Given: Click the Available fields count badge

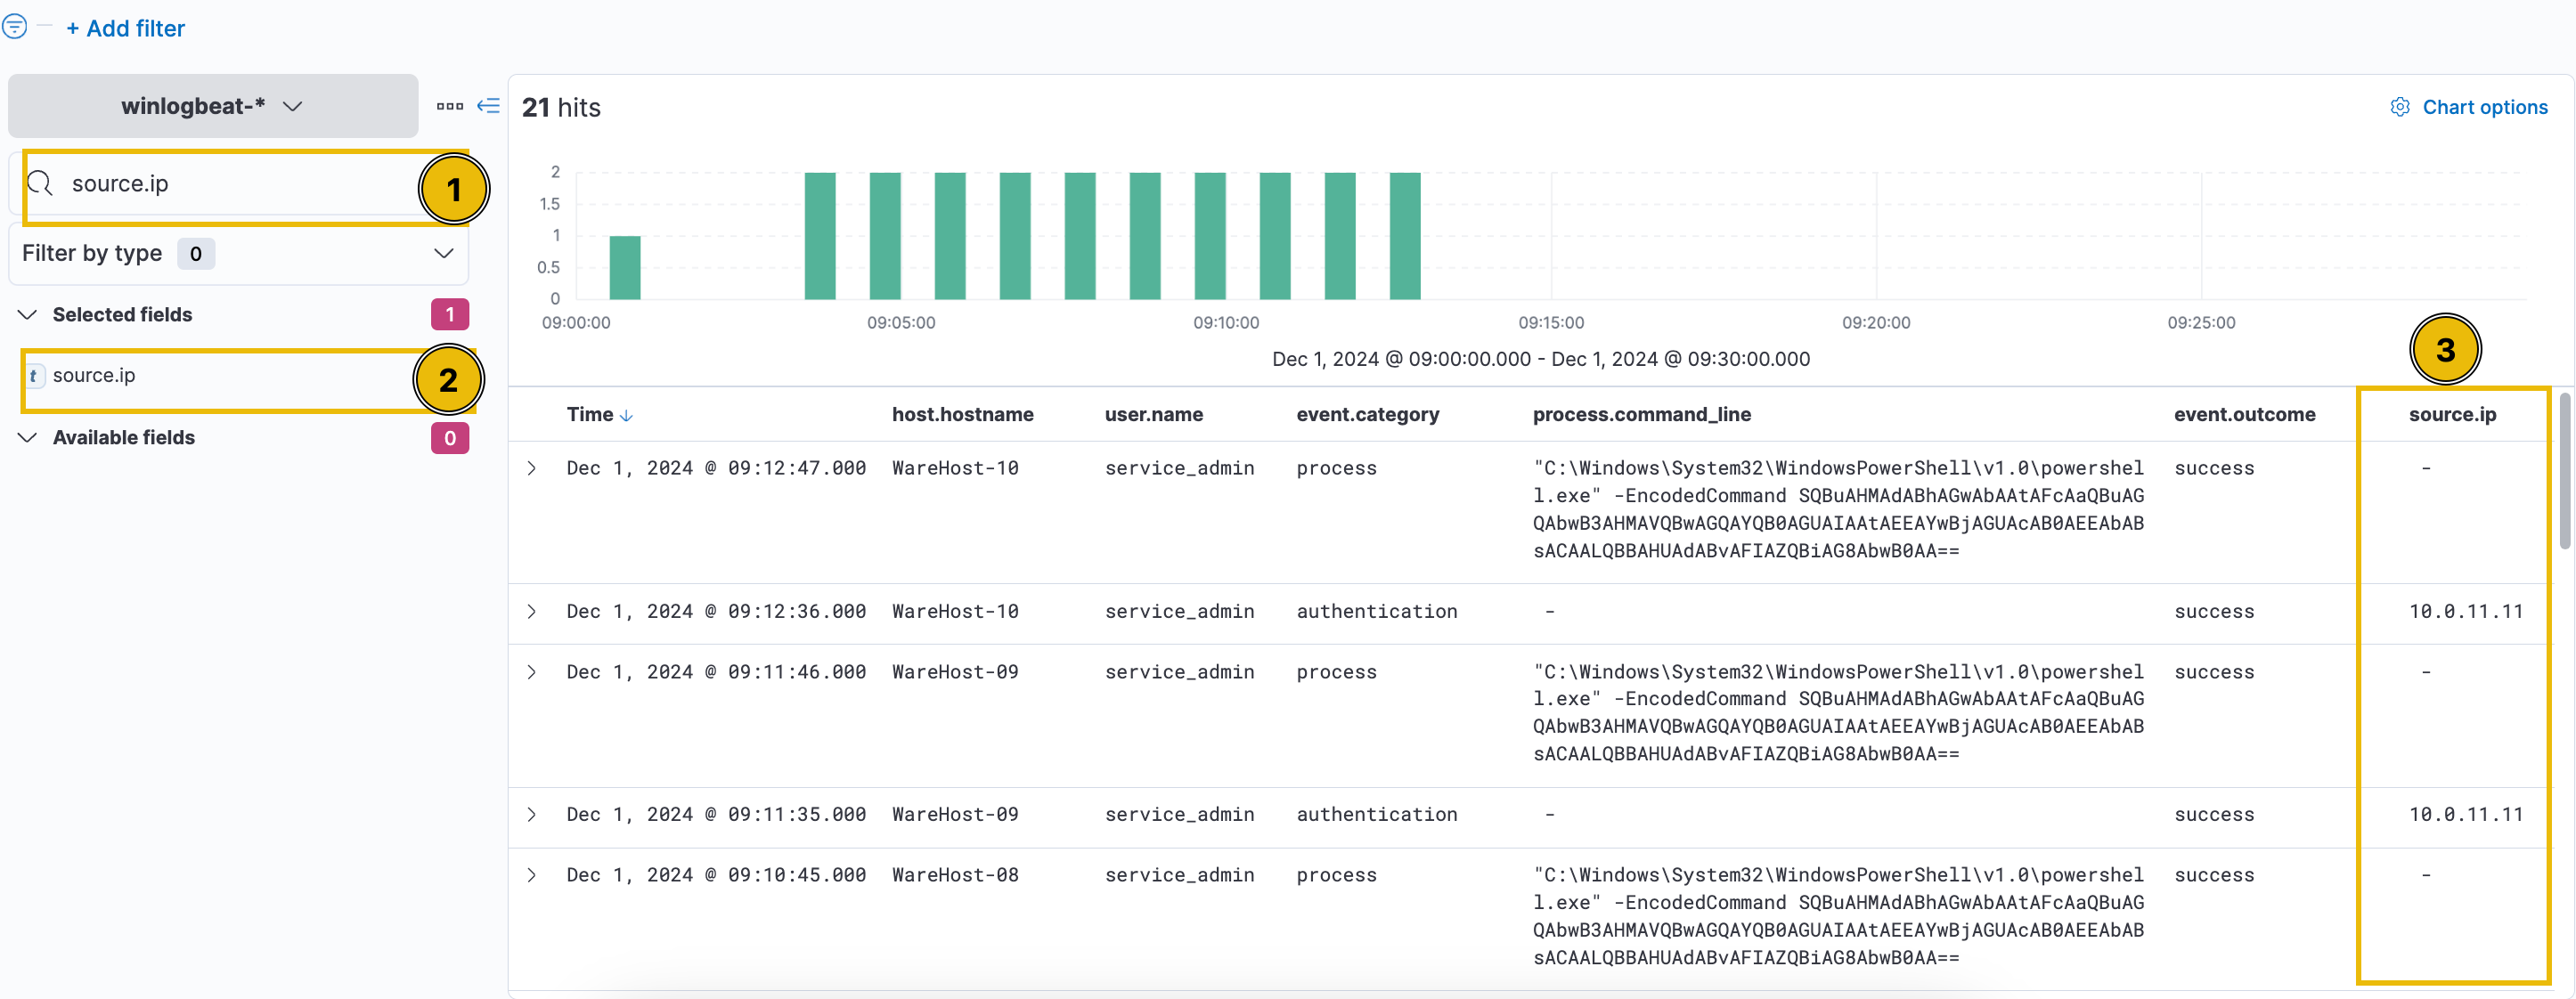Looking at the screenshot, I should (450, 438).
